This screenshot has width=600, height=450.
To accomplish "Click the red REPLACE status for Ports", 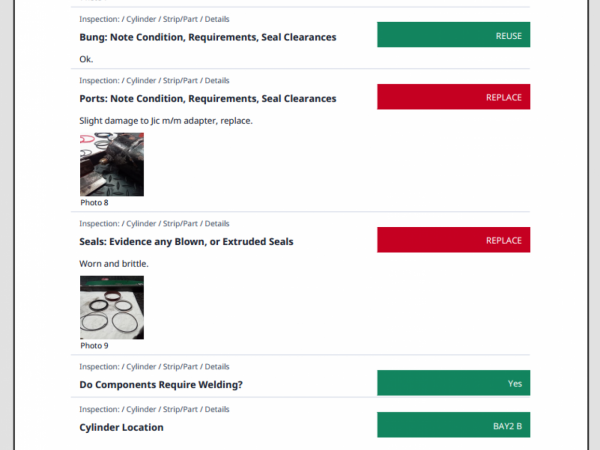I will (x=453, y=97).
